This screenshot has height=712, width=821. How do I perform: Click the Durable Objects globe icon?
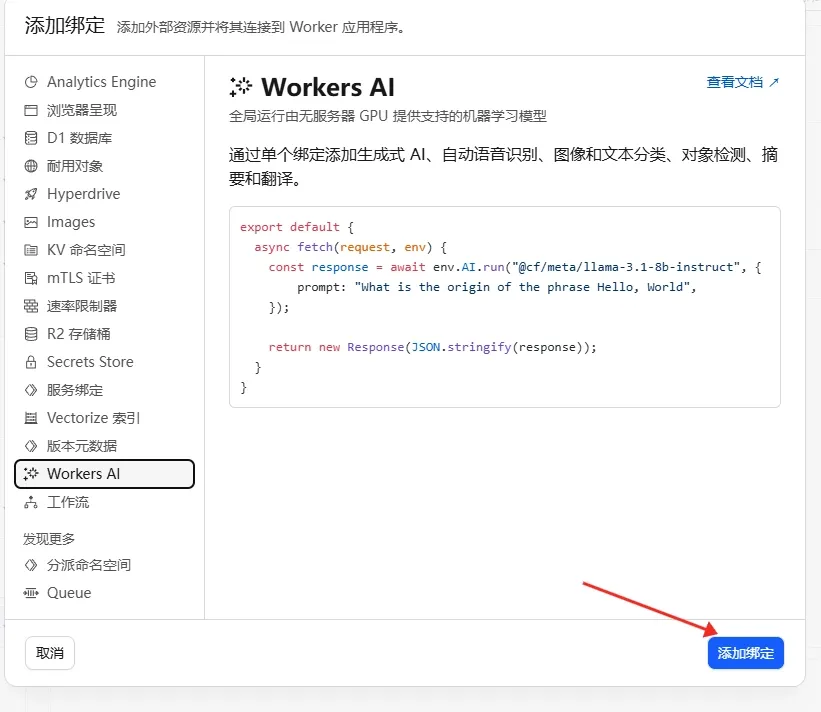pyautogui.click(x=31, y=166)
